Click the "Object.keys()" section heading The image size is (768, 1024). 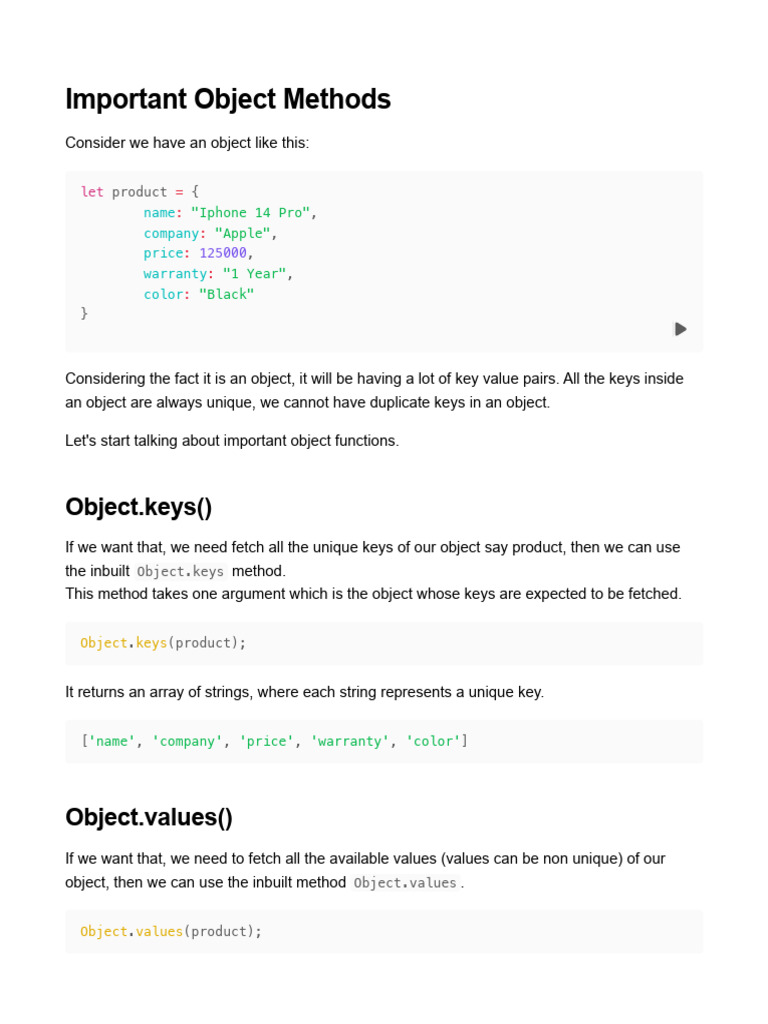click(139, 507)
